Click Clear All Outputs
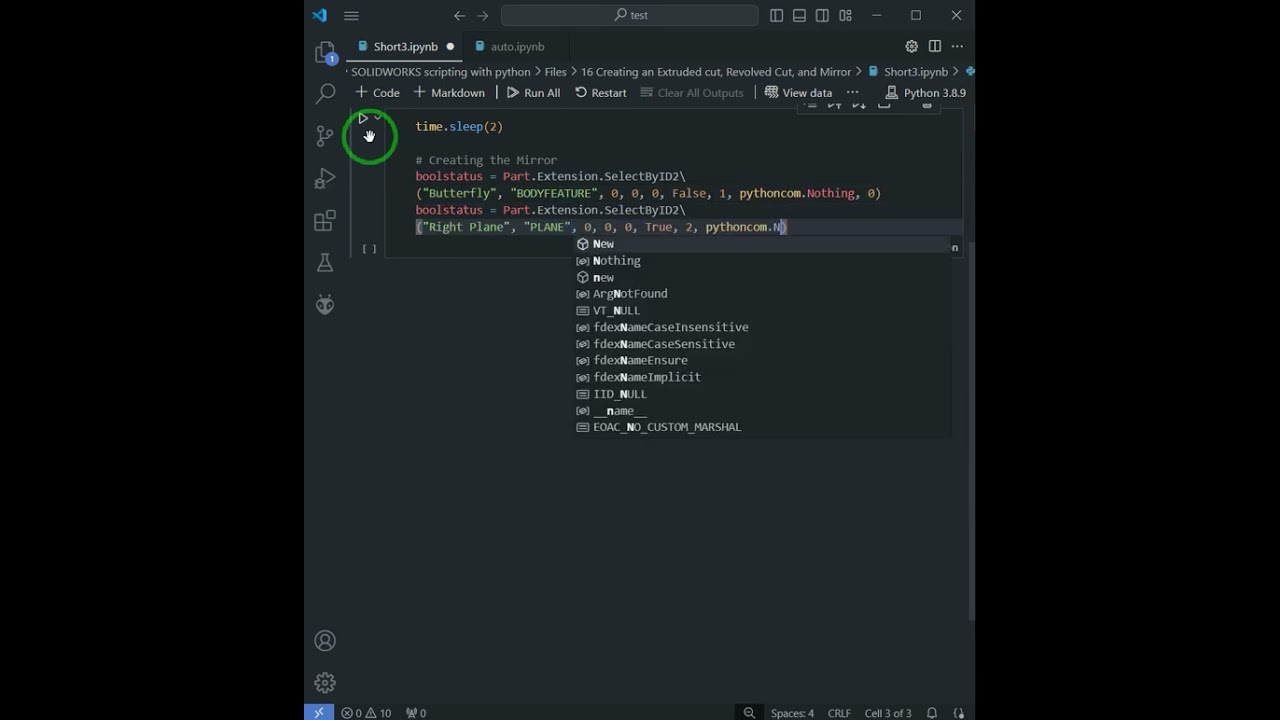Screen dimensions: 1280x720 pyautogui.click(x=692, y=93)
